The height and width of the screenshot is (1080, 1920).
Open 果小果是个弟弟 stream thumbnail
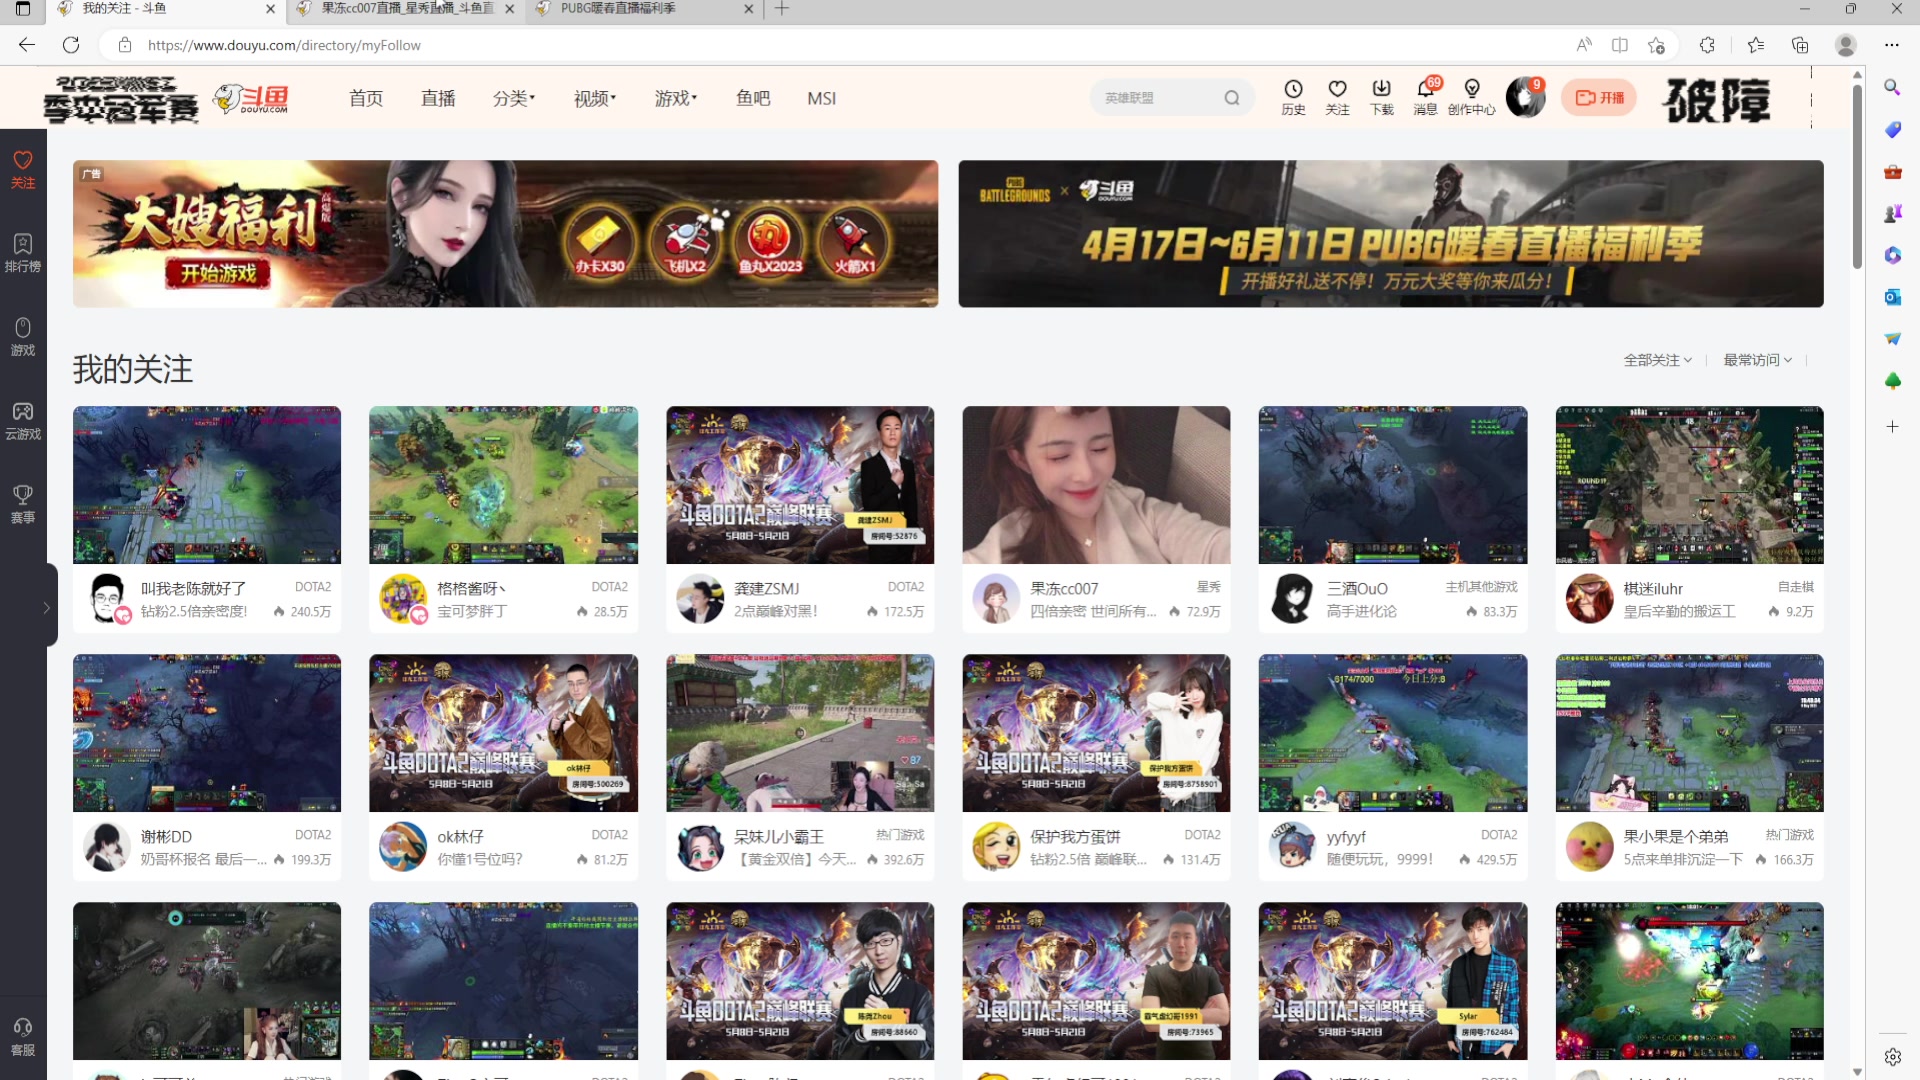pos(1689,733)
